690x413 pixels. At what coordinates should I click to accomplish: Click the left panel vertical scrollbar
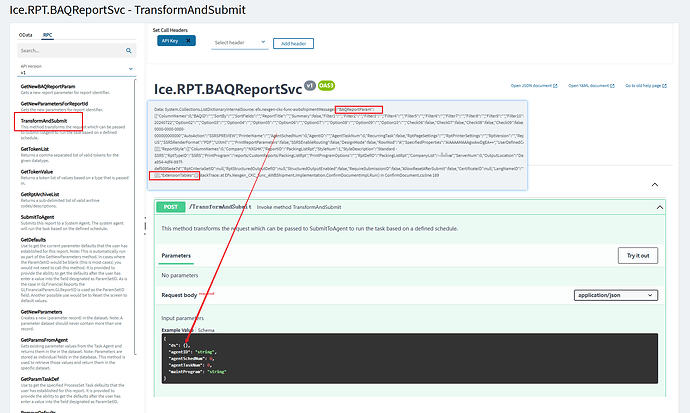(135, 216)
